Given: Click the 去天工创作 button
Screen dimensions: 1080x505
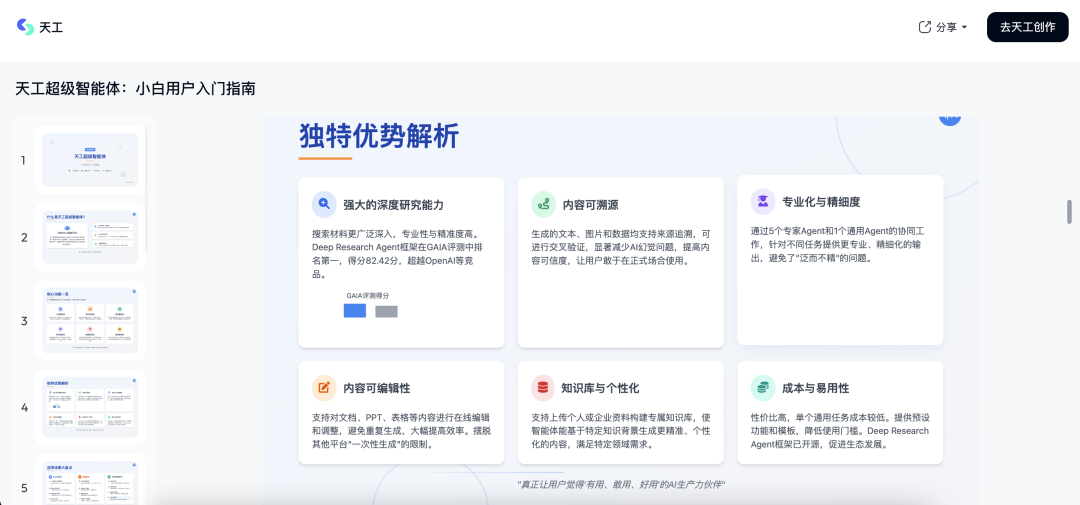Looking at the screenshot, I should (1028, 27).
